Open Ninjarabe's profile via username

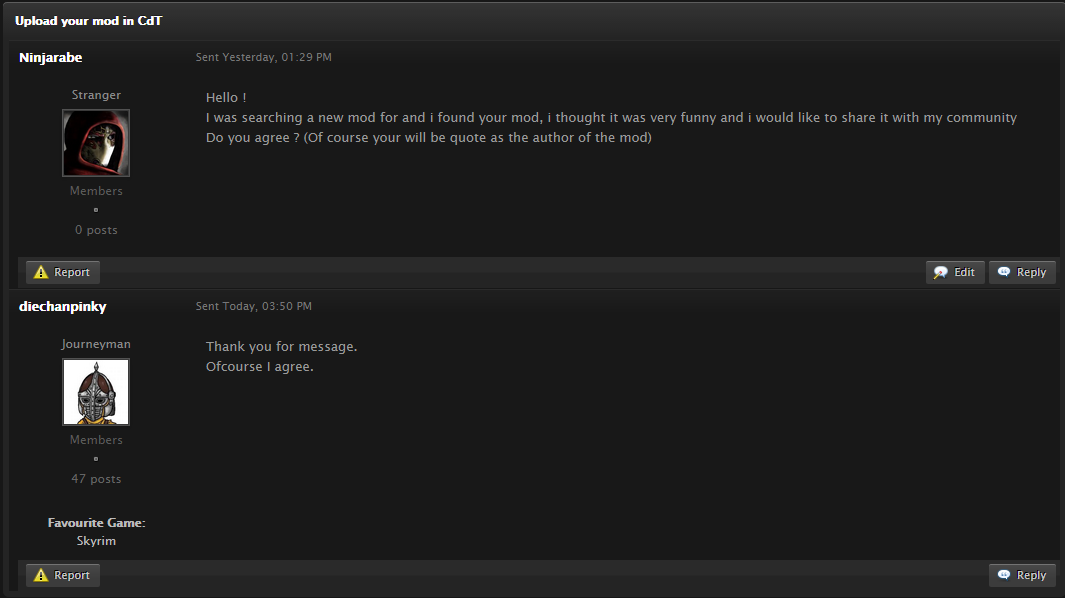[50, 58]
